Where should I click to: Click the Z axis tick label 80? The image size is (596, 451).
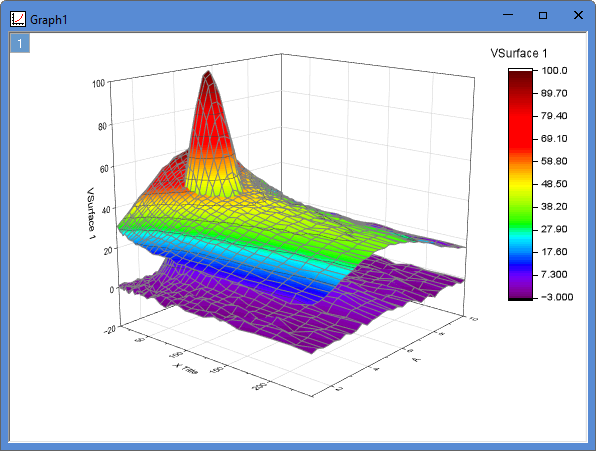pos(102,126)
